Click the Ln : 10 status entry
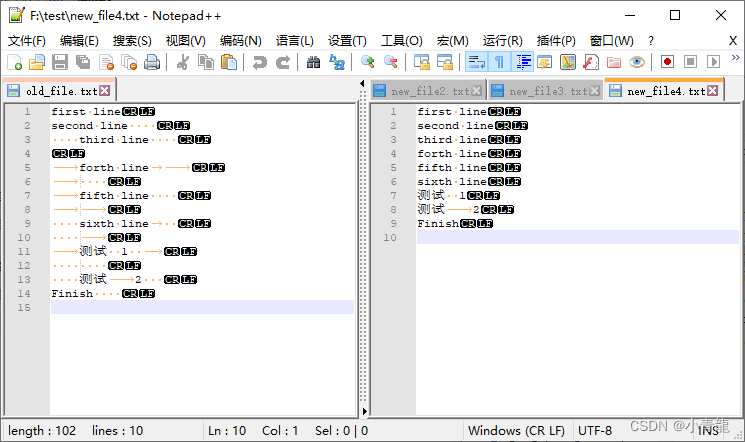This screenshot has height=442, width=745. [227, 431]
